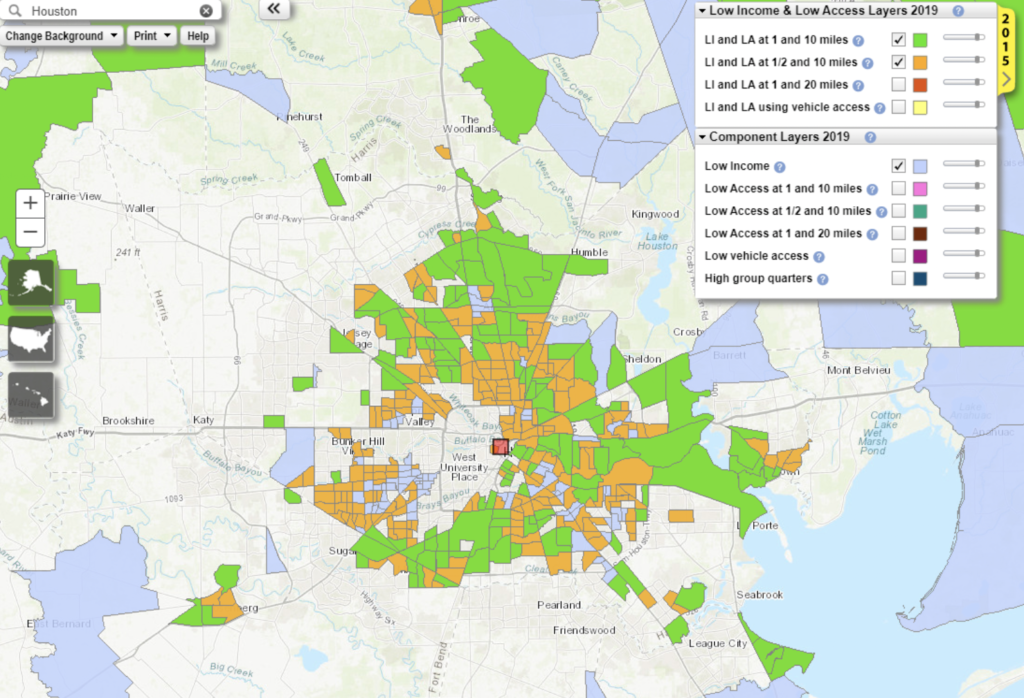Click the Houston search field
This screenshot has height=698, width=1024.
click(x=110, y=11)
